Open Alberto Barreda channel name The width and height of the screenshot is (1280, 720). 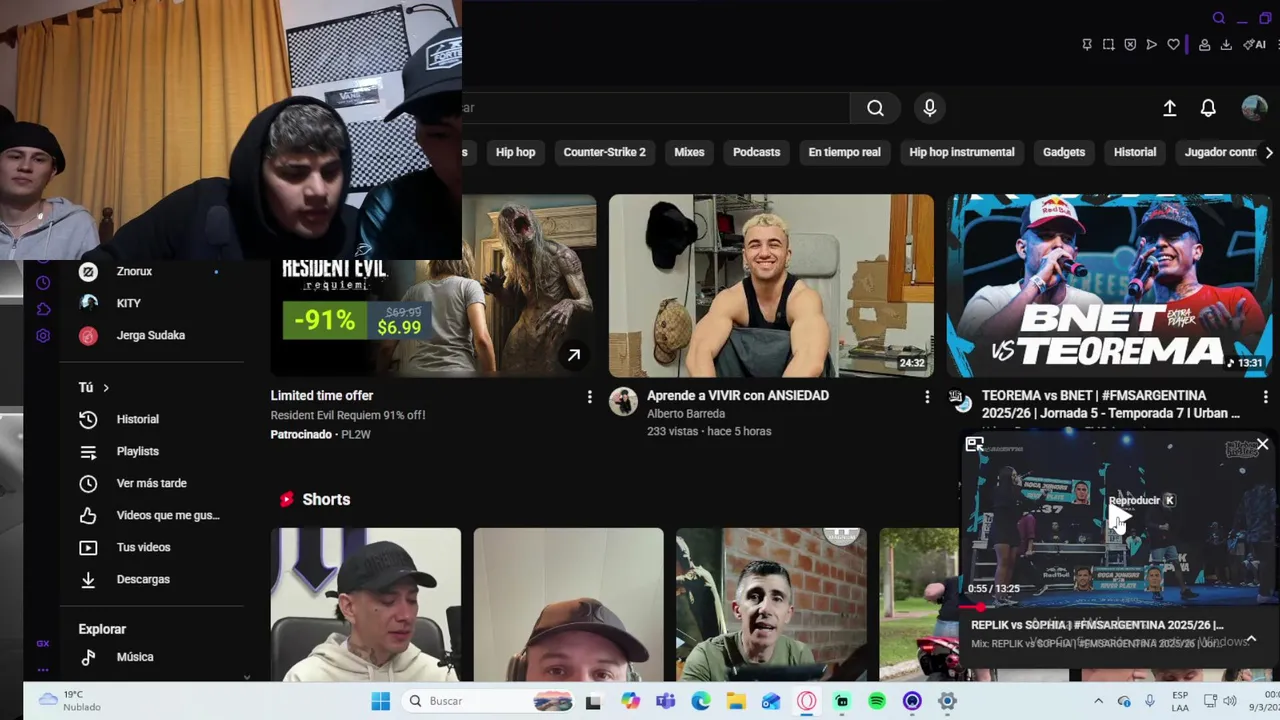(686, 414)
